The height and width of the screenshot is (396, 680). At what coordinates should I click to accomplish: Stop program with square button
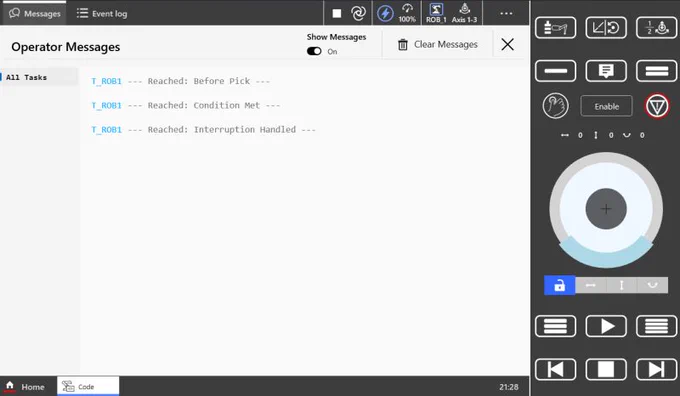click(606, 370)
